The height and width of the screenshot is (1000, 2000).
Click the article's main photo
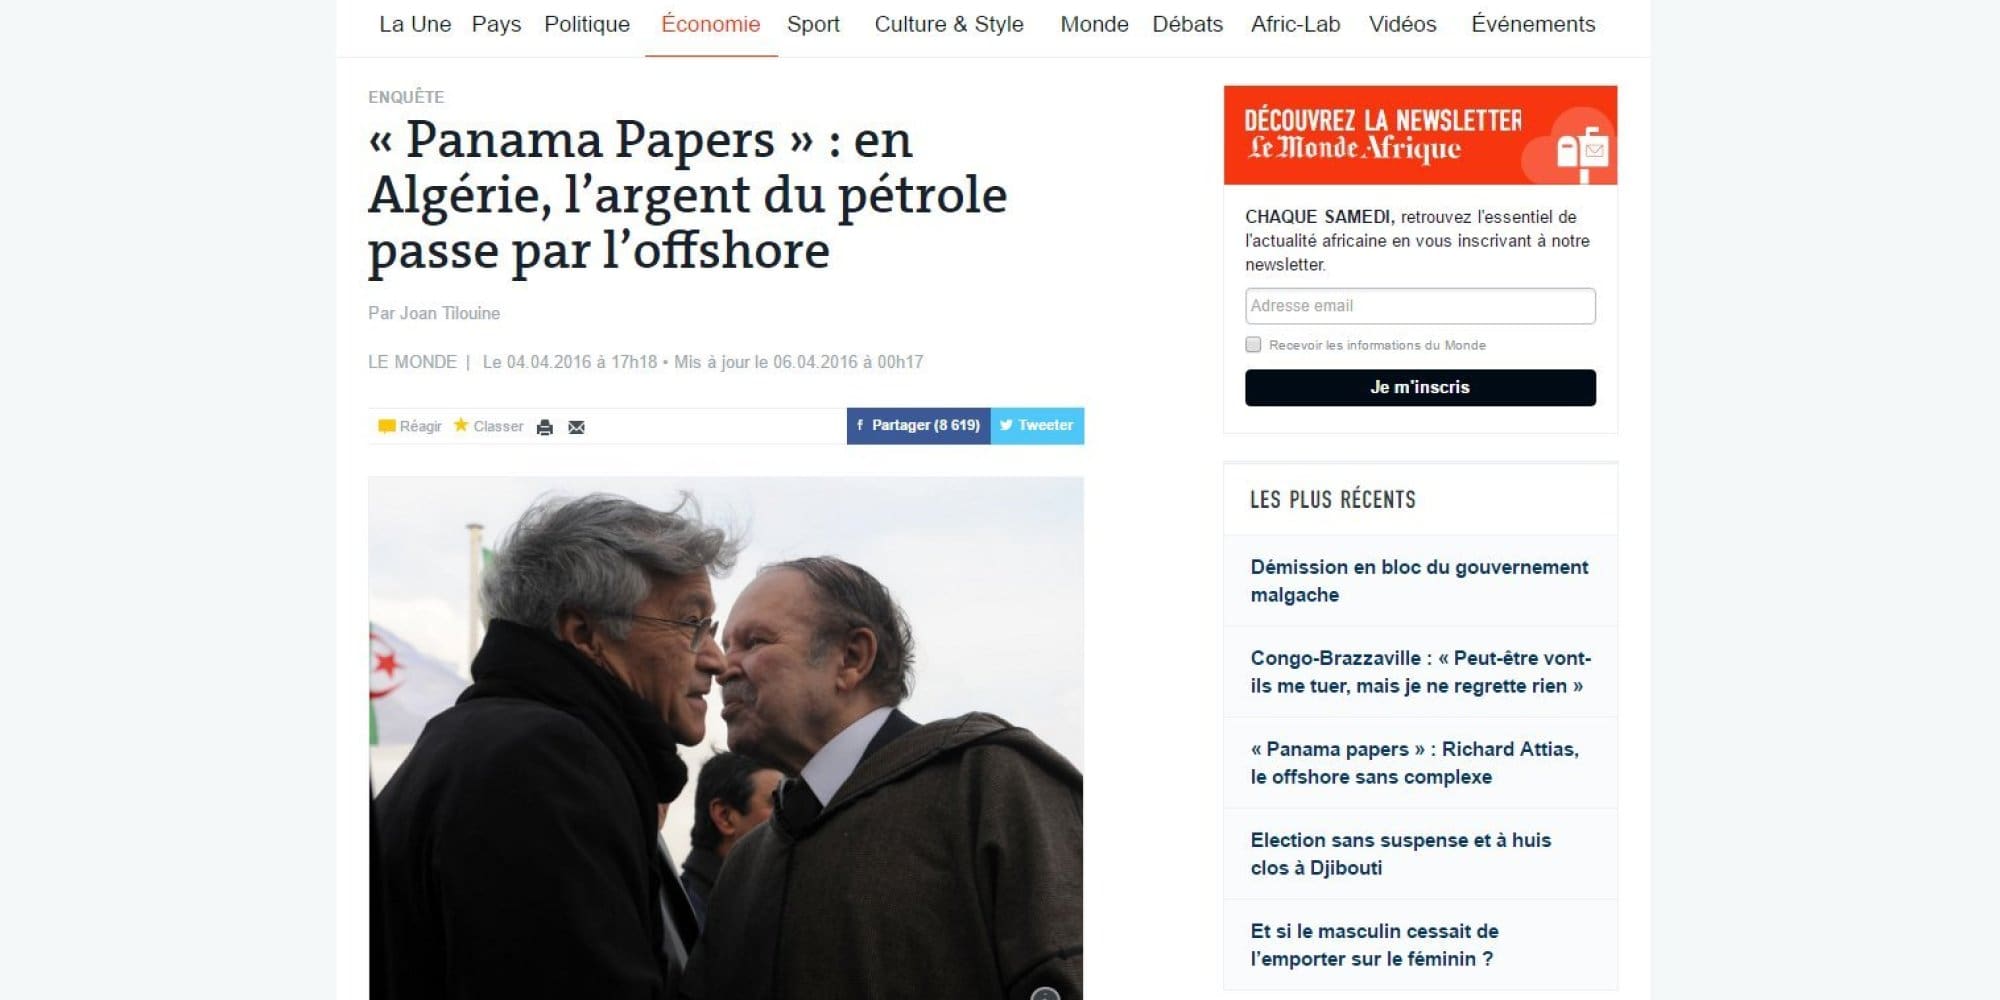[x=726, y=738]
